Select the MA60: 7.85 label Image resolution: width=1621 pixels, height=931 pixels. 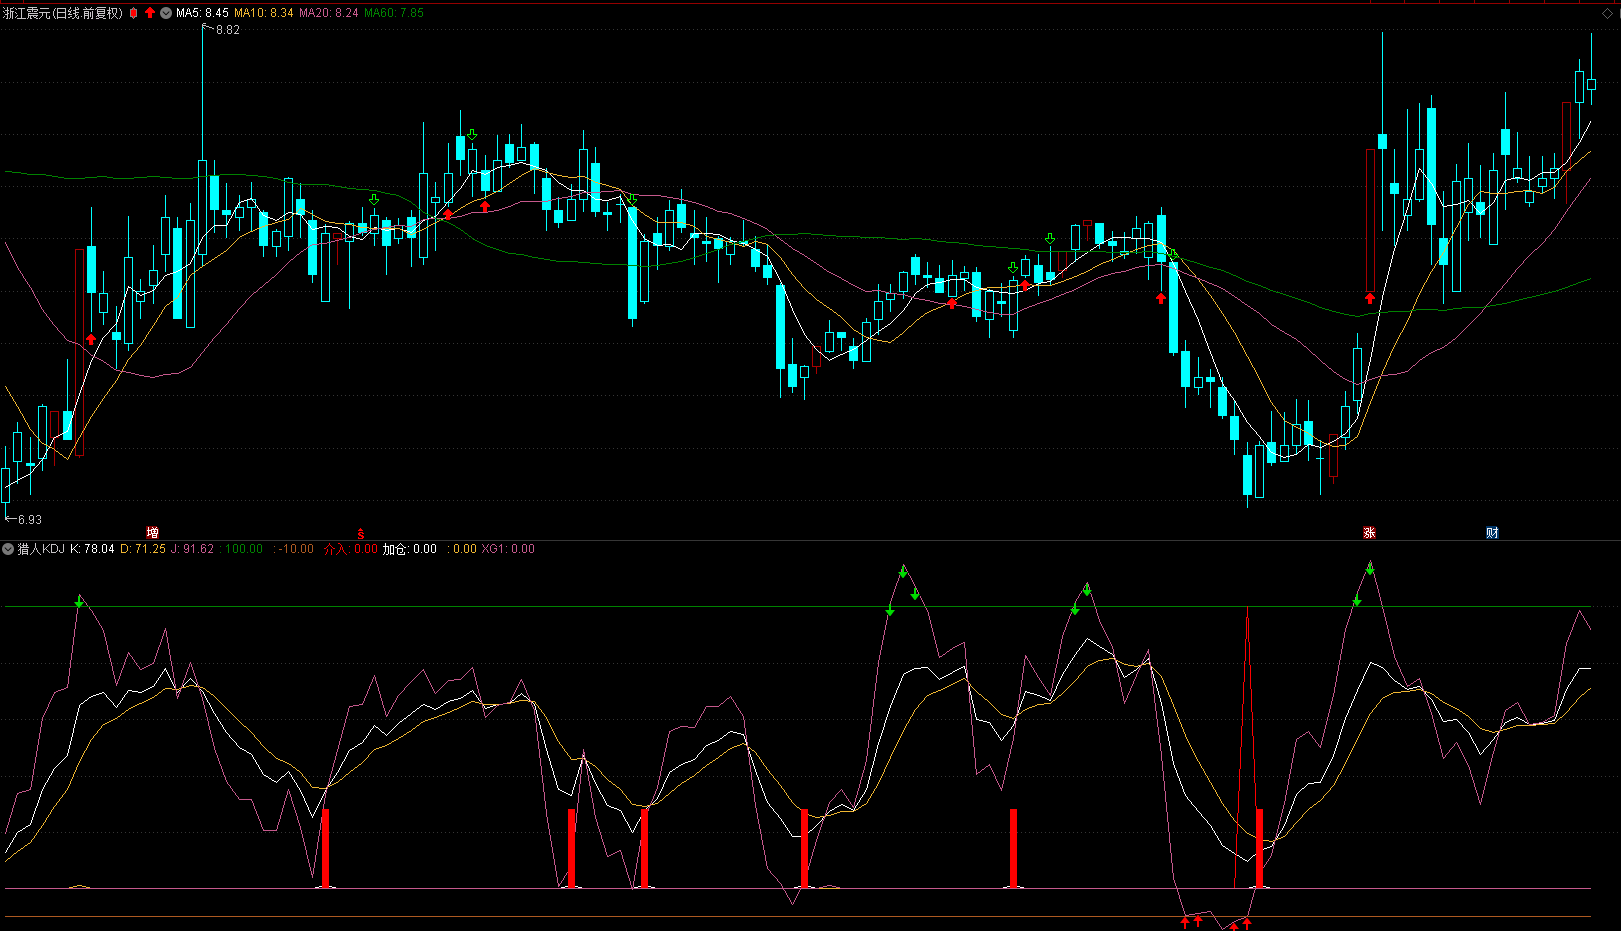tap(394, 13)
